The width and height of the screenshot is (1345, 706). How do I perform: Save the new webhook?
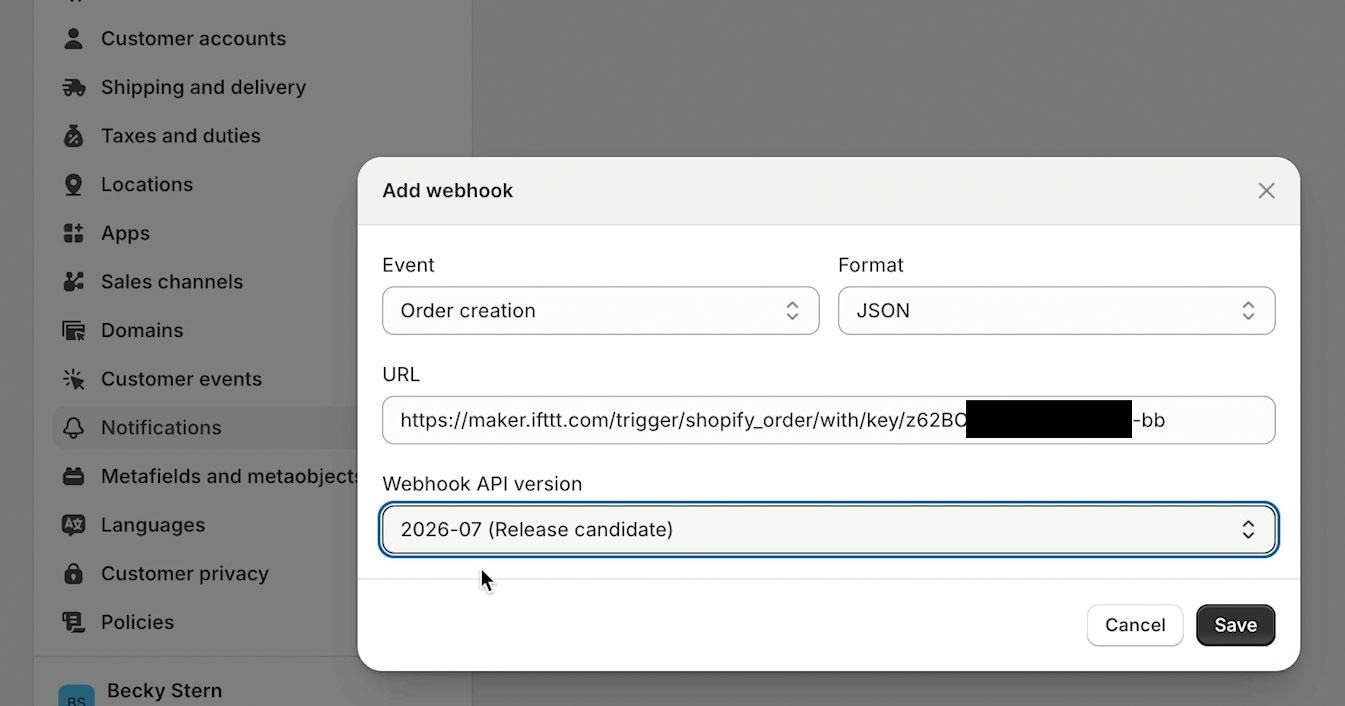(x=1235, y=625)
